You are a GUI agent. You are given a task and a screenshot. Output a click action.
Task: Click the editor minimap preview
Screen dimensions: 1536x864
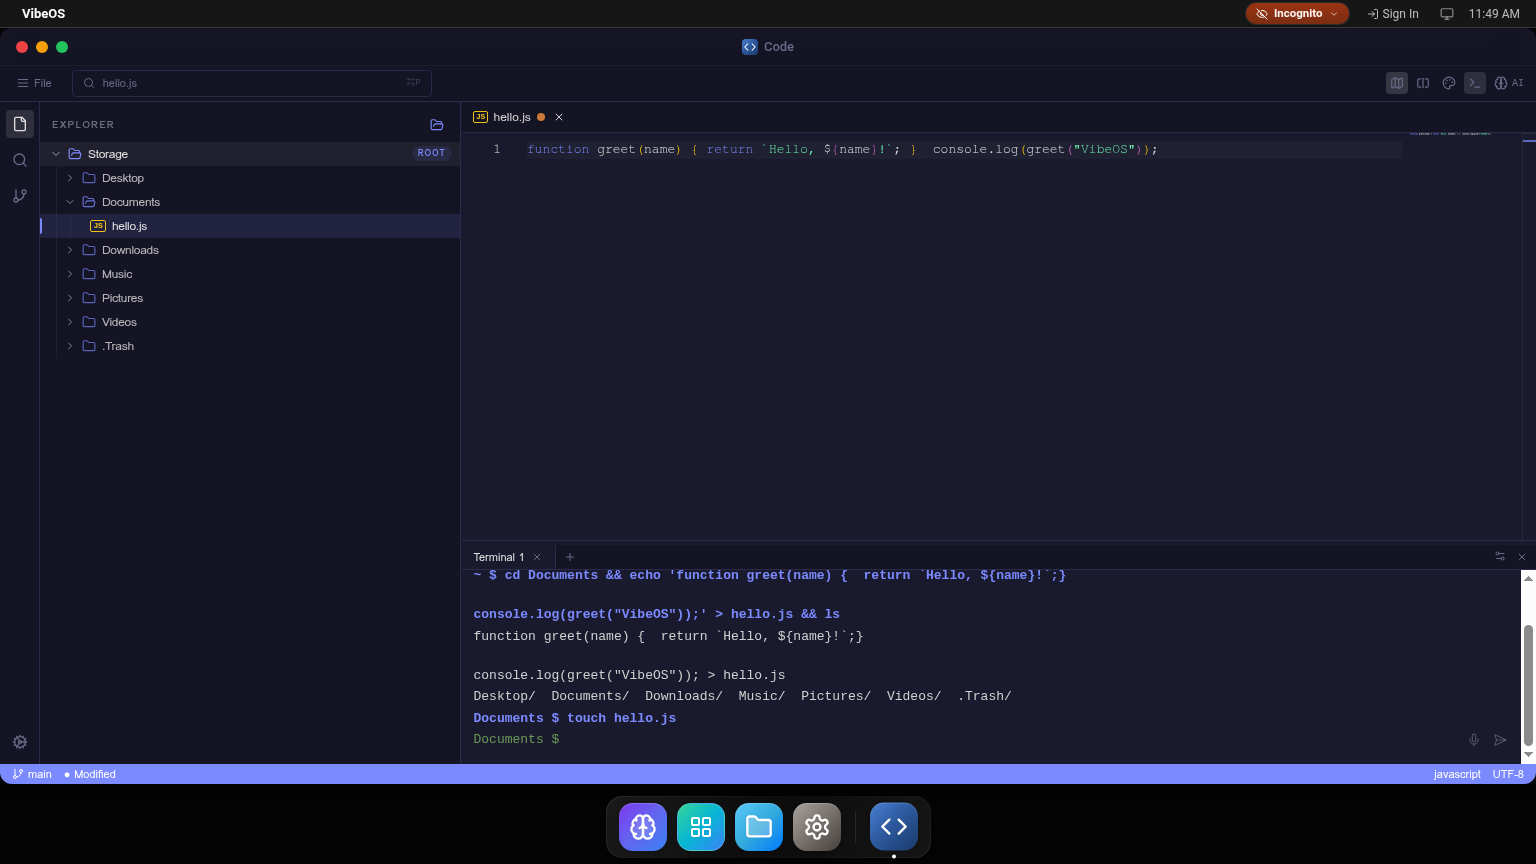point(1450,134)
